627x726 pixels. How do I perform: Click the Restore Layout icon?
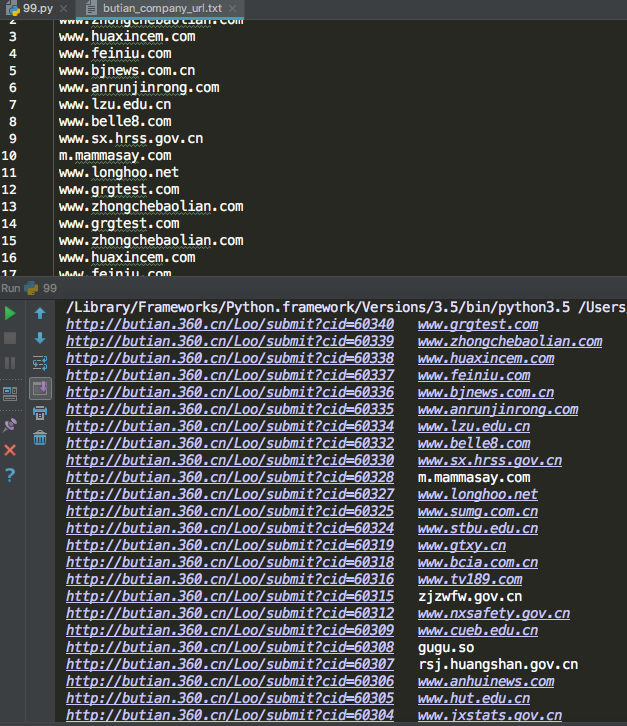[x=10, y=394]
